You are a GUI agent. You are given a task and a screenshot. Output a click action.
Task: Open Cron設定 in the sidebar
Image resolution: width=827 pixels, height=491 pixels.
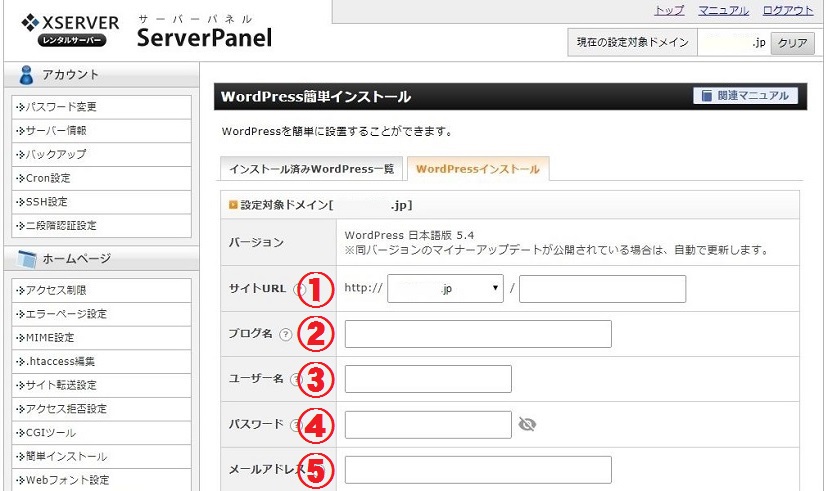tap(101, 178)
